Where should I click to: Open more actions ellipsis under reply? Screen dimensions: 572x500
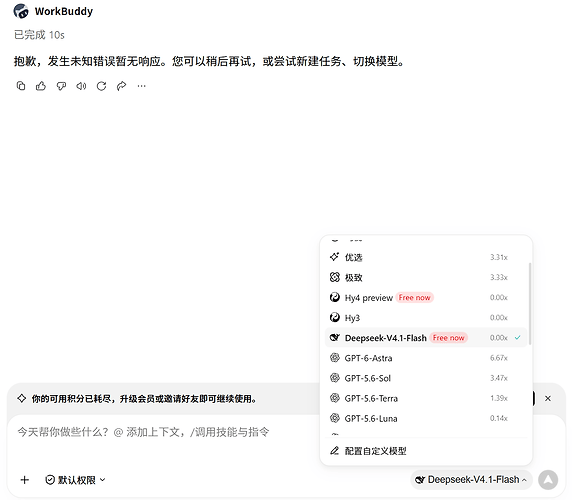click(x=142, y=86)
